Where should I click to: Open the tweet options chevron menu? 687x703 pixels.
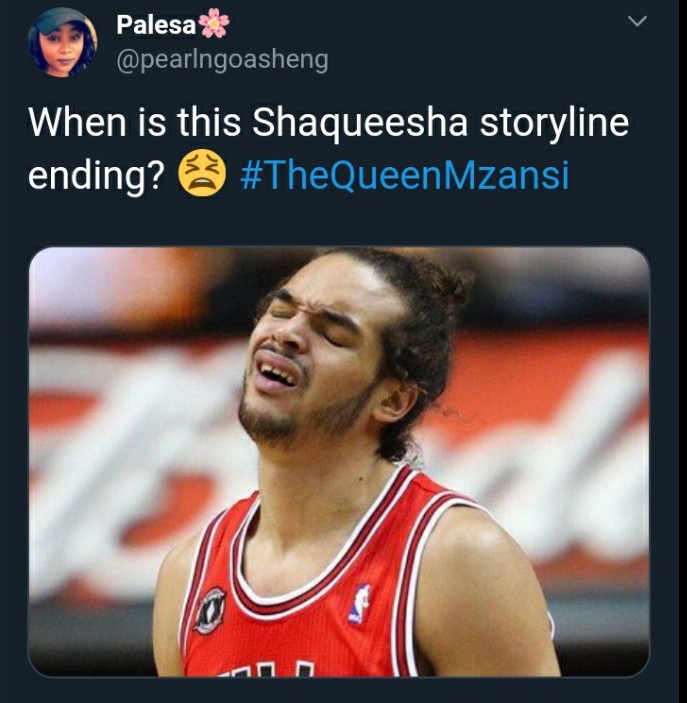637,21
